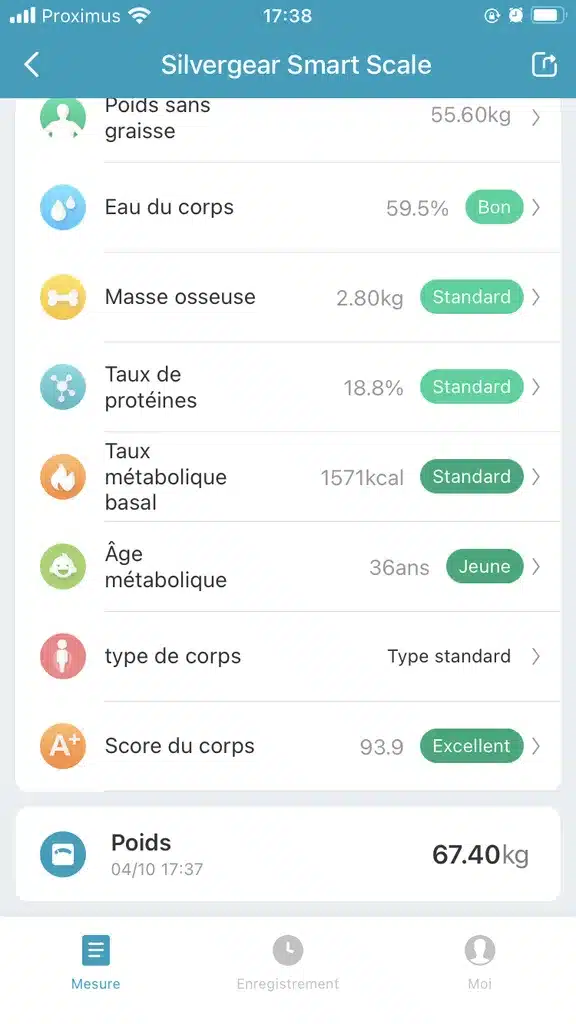The height and width of the screenshot is (1024, 576).
Task: Switch to the Moi tab
Action: click(479, 963)
